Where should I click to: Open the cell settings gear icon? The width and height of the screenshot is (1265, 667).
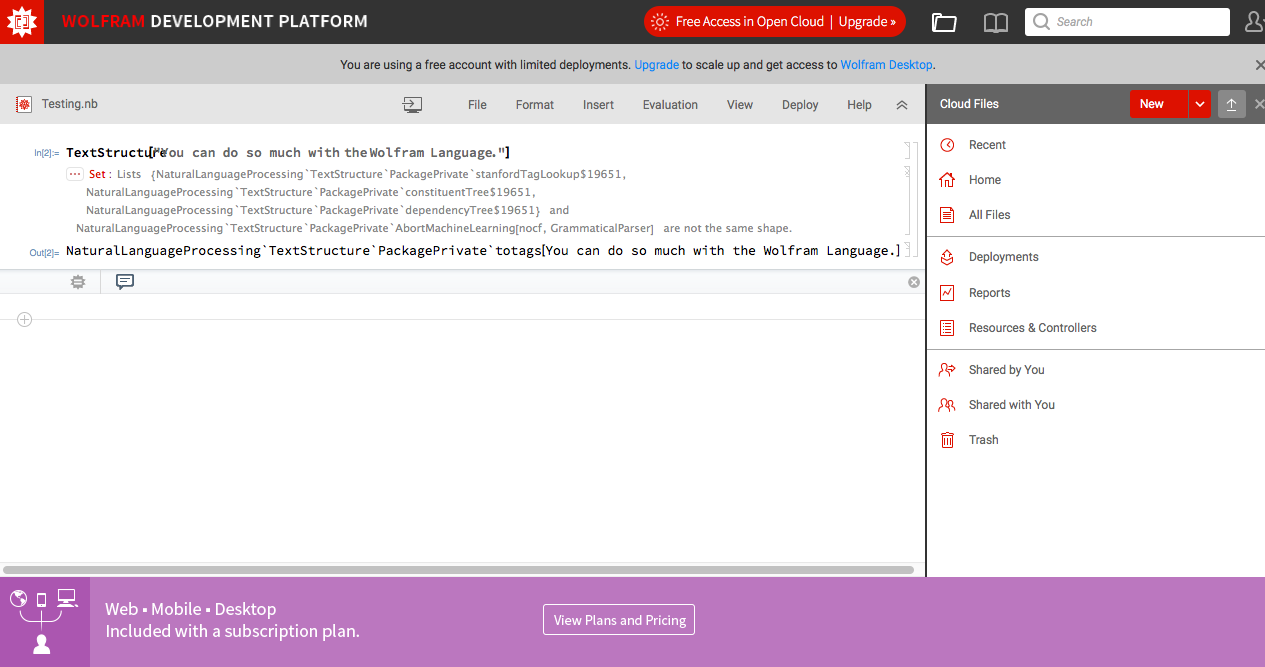pos(78,282)
